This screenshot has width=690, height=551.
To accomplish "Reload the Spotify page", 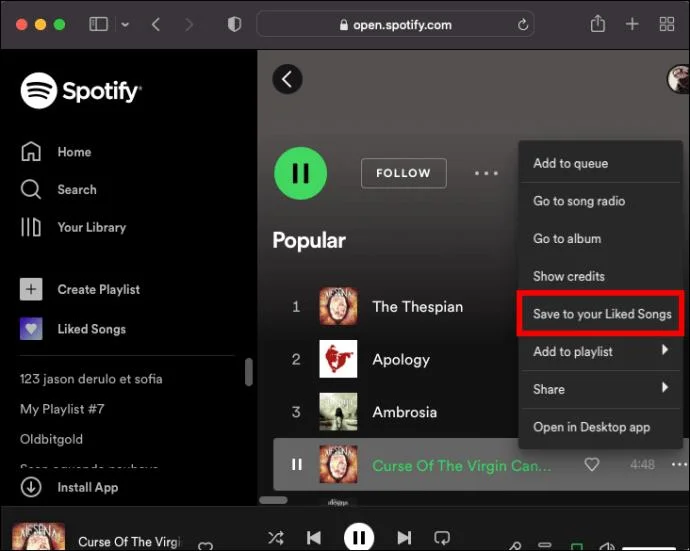I will click(x=523, y=25).
